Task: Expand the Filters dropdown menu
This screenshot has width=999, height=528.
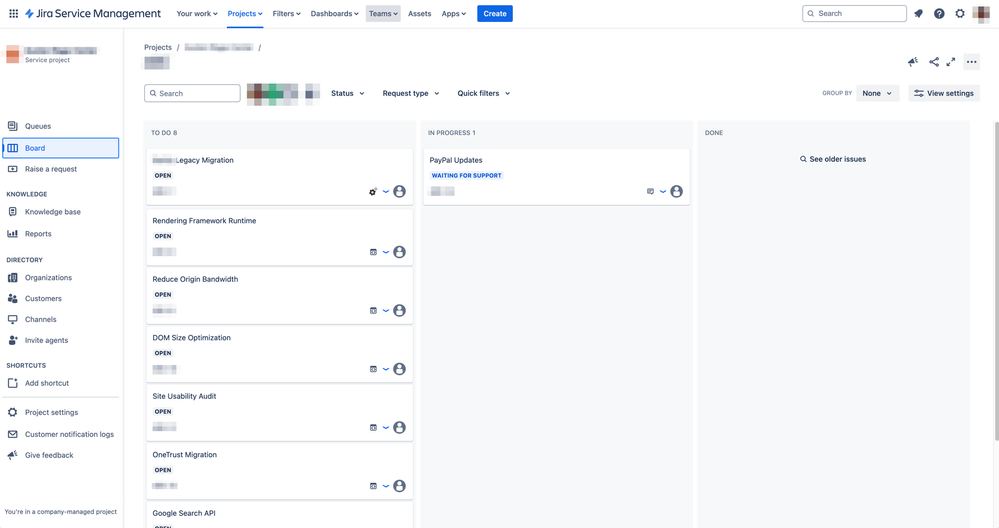Action: pos(287,13)
